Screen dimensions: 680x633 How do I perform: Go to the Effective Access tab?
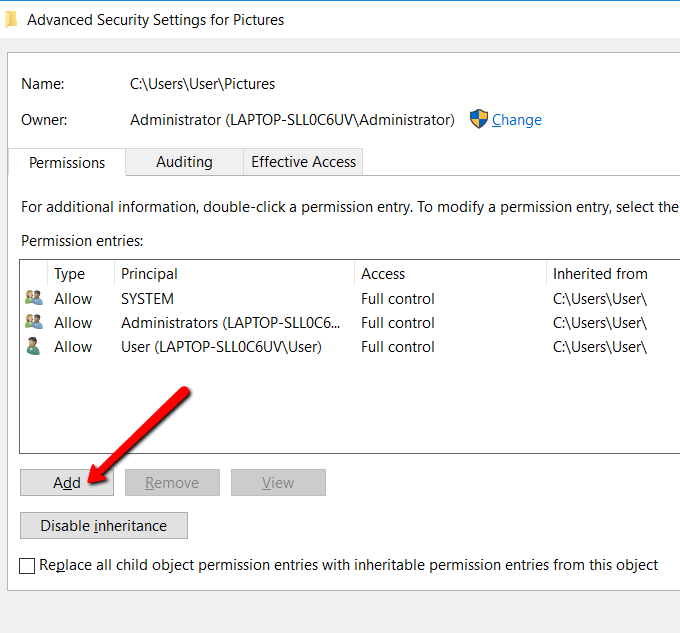(303, 162)
